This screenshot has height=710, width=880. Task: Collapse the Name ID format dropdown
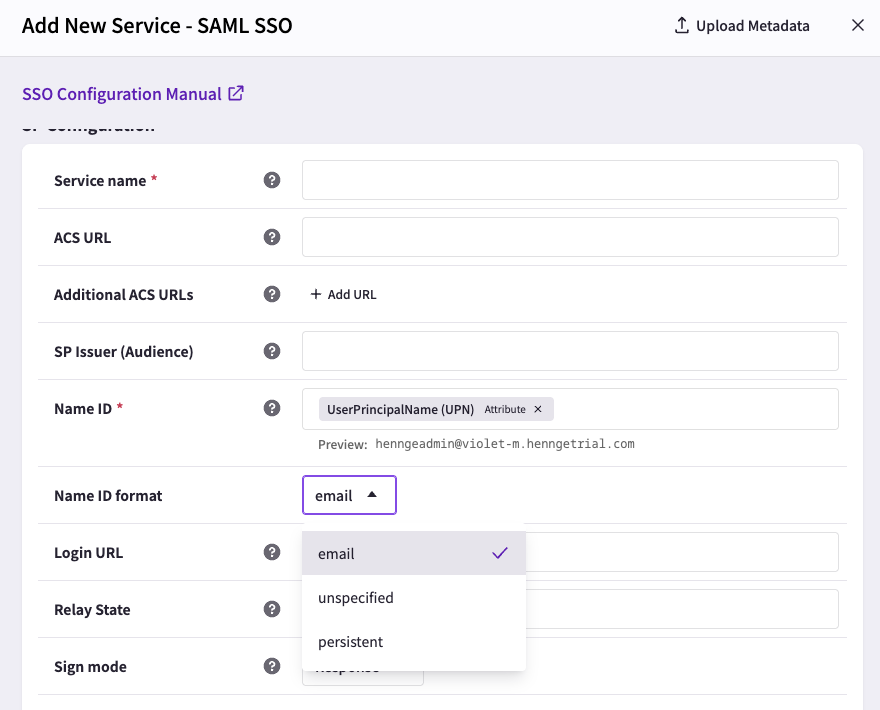point(349,495)
